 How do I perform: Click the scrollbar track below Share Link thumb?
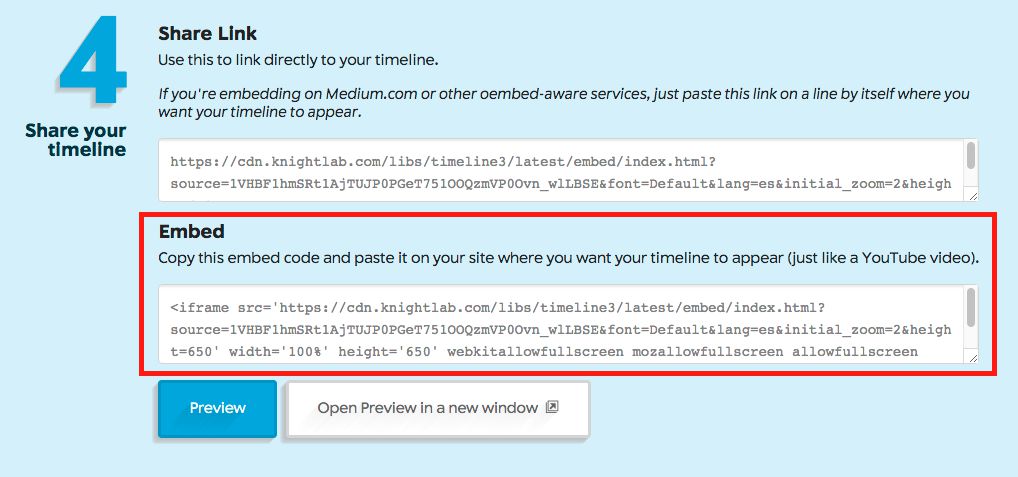pyautogui.click(x=971, y=179)
